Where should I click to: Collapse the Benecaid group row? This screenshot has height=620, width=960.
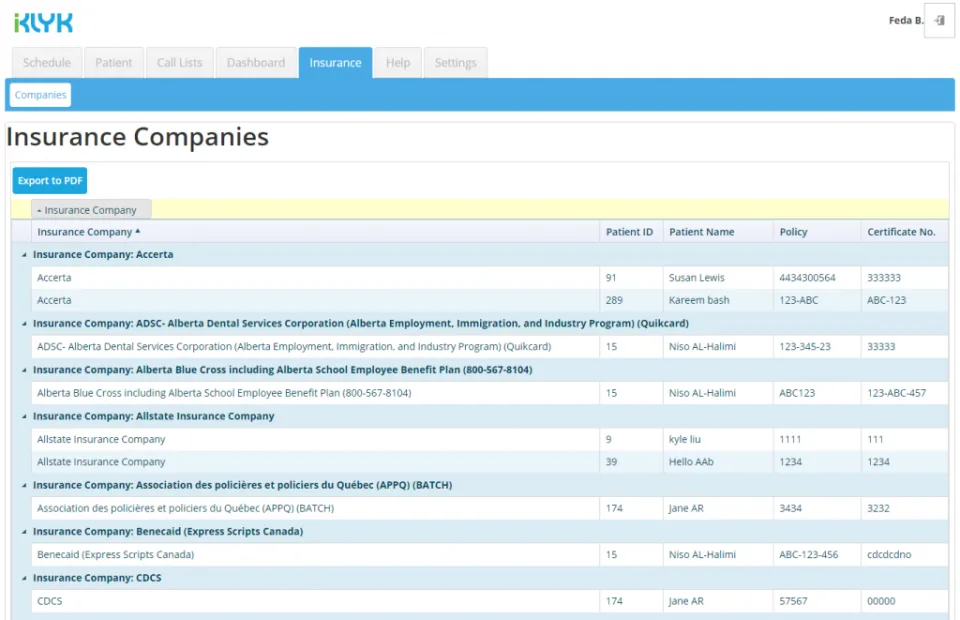pyautogui.click(x=24, y=532)
